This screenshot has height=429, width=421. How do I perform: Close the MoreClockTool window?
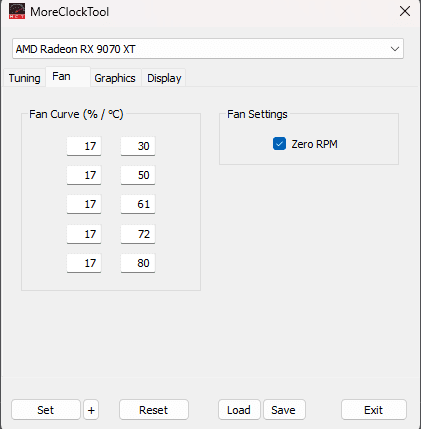point(405,11)
